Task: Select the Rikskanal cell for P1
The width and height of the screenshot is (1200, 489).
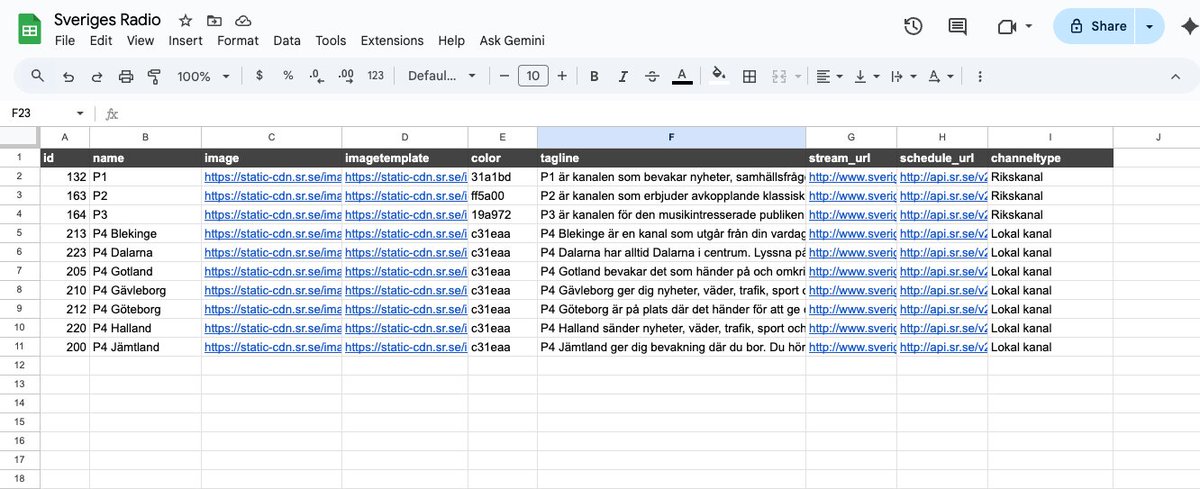Action: (x=1050, y=177)
